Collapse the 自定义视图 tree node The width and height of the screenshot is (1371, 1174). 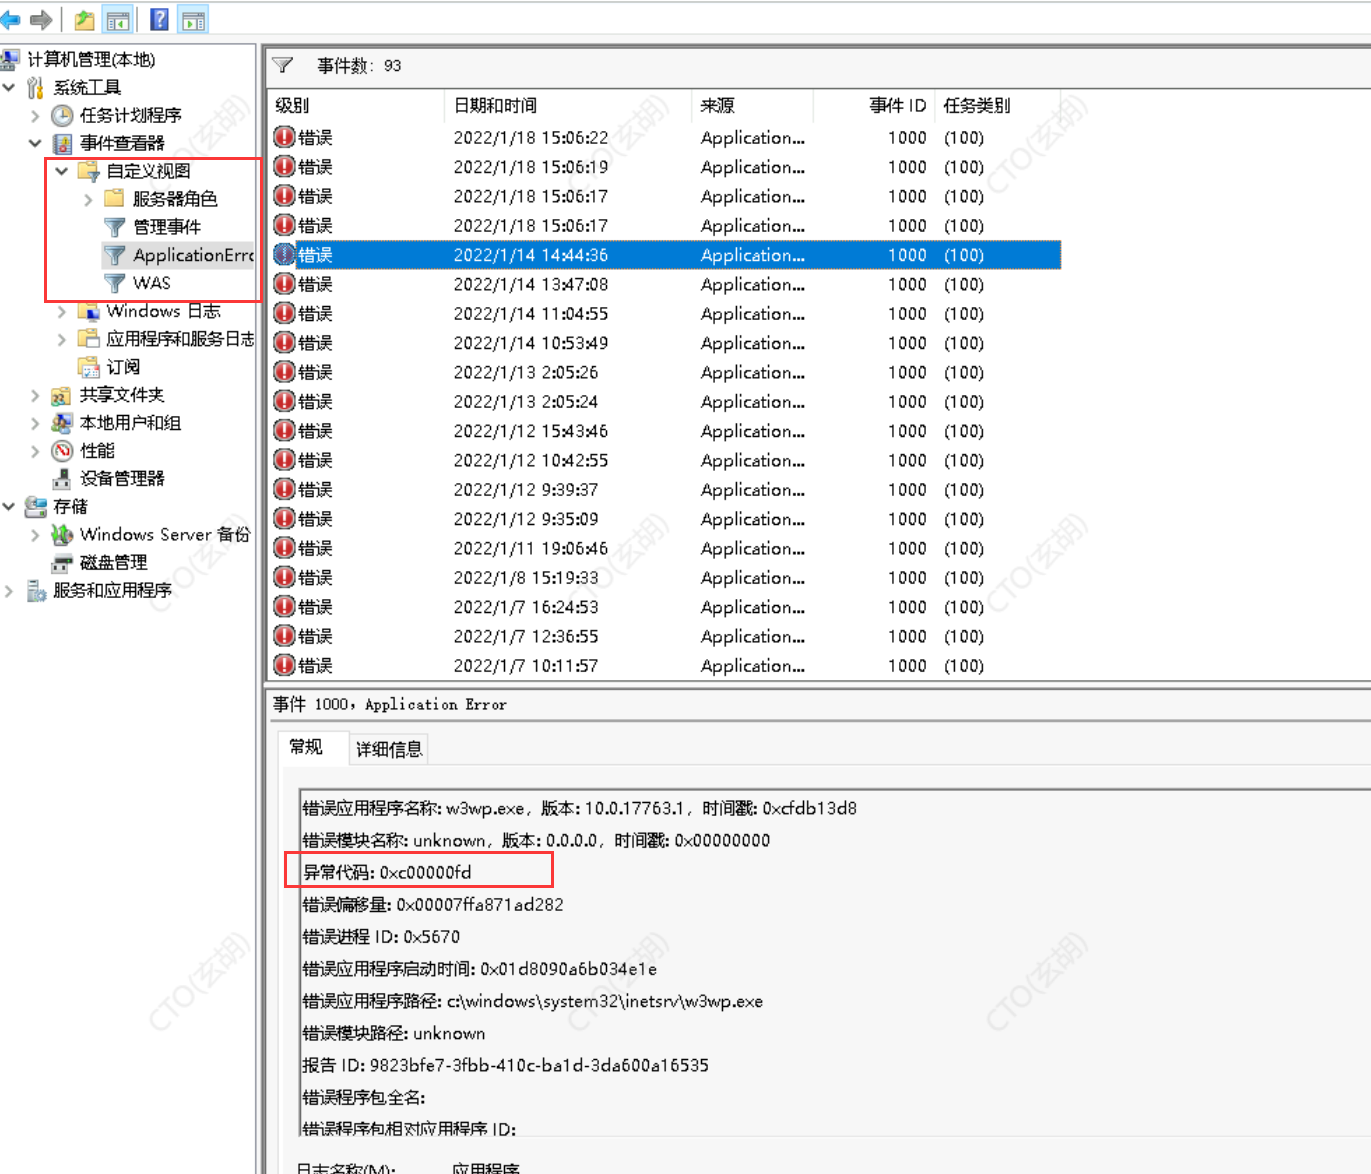[62, 172]
